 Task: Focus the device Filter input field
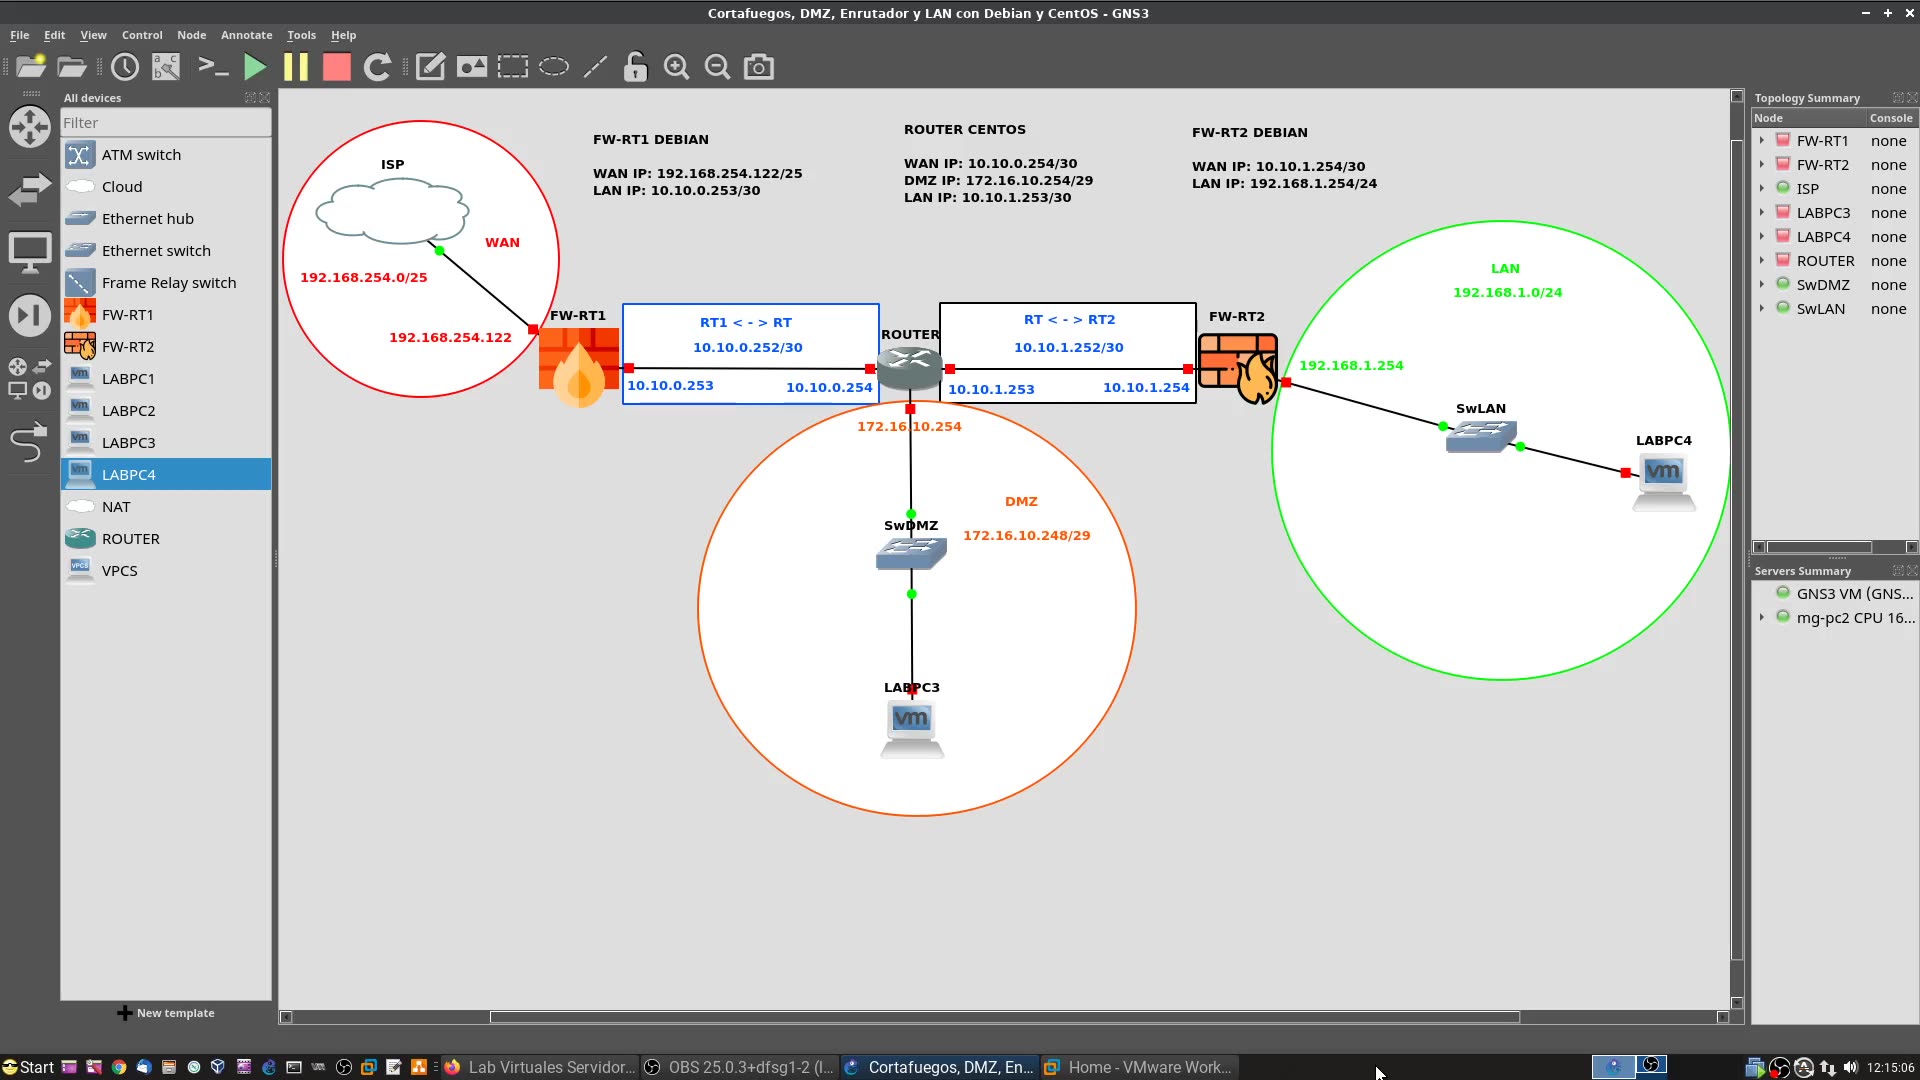(x=166, y=123)
